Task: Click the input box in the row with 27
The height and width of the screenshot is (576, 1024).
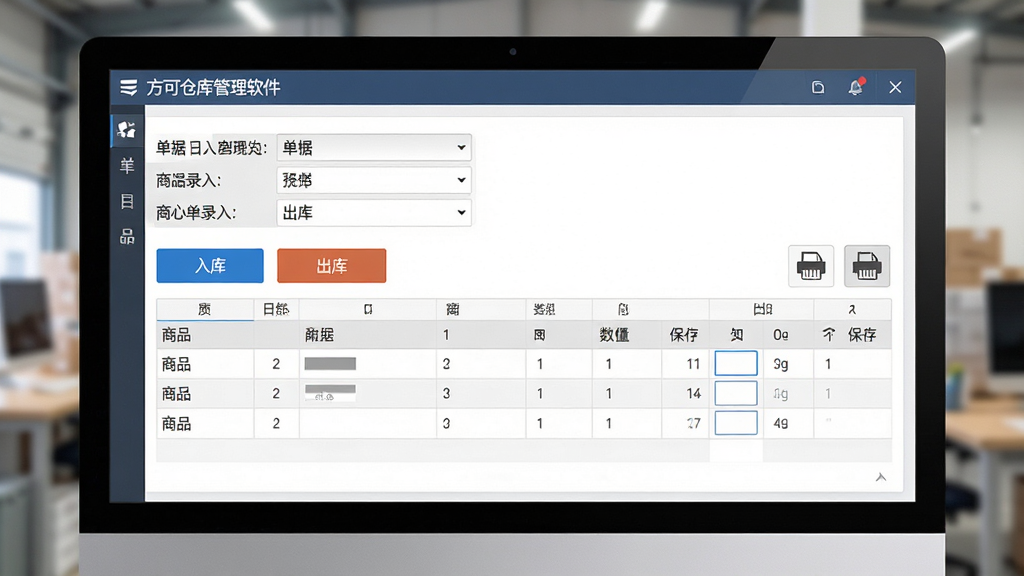Action: click(736, 423)
